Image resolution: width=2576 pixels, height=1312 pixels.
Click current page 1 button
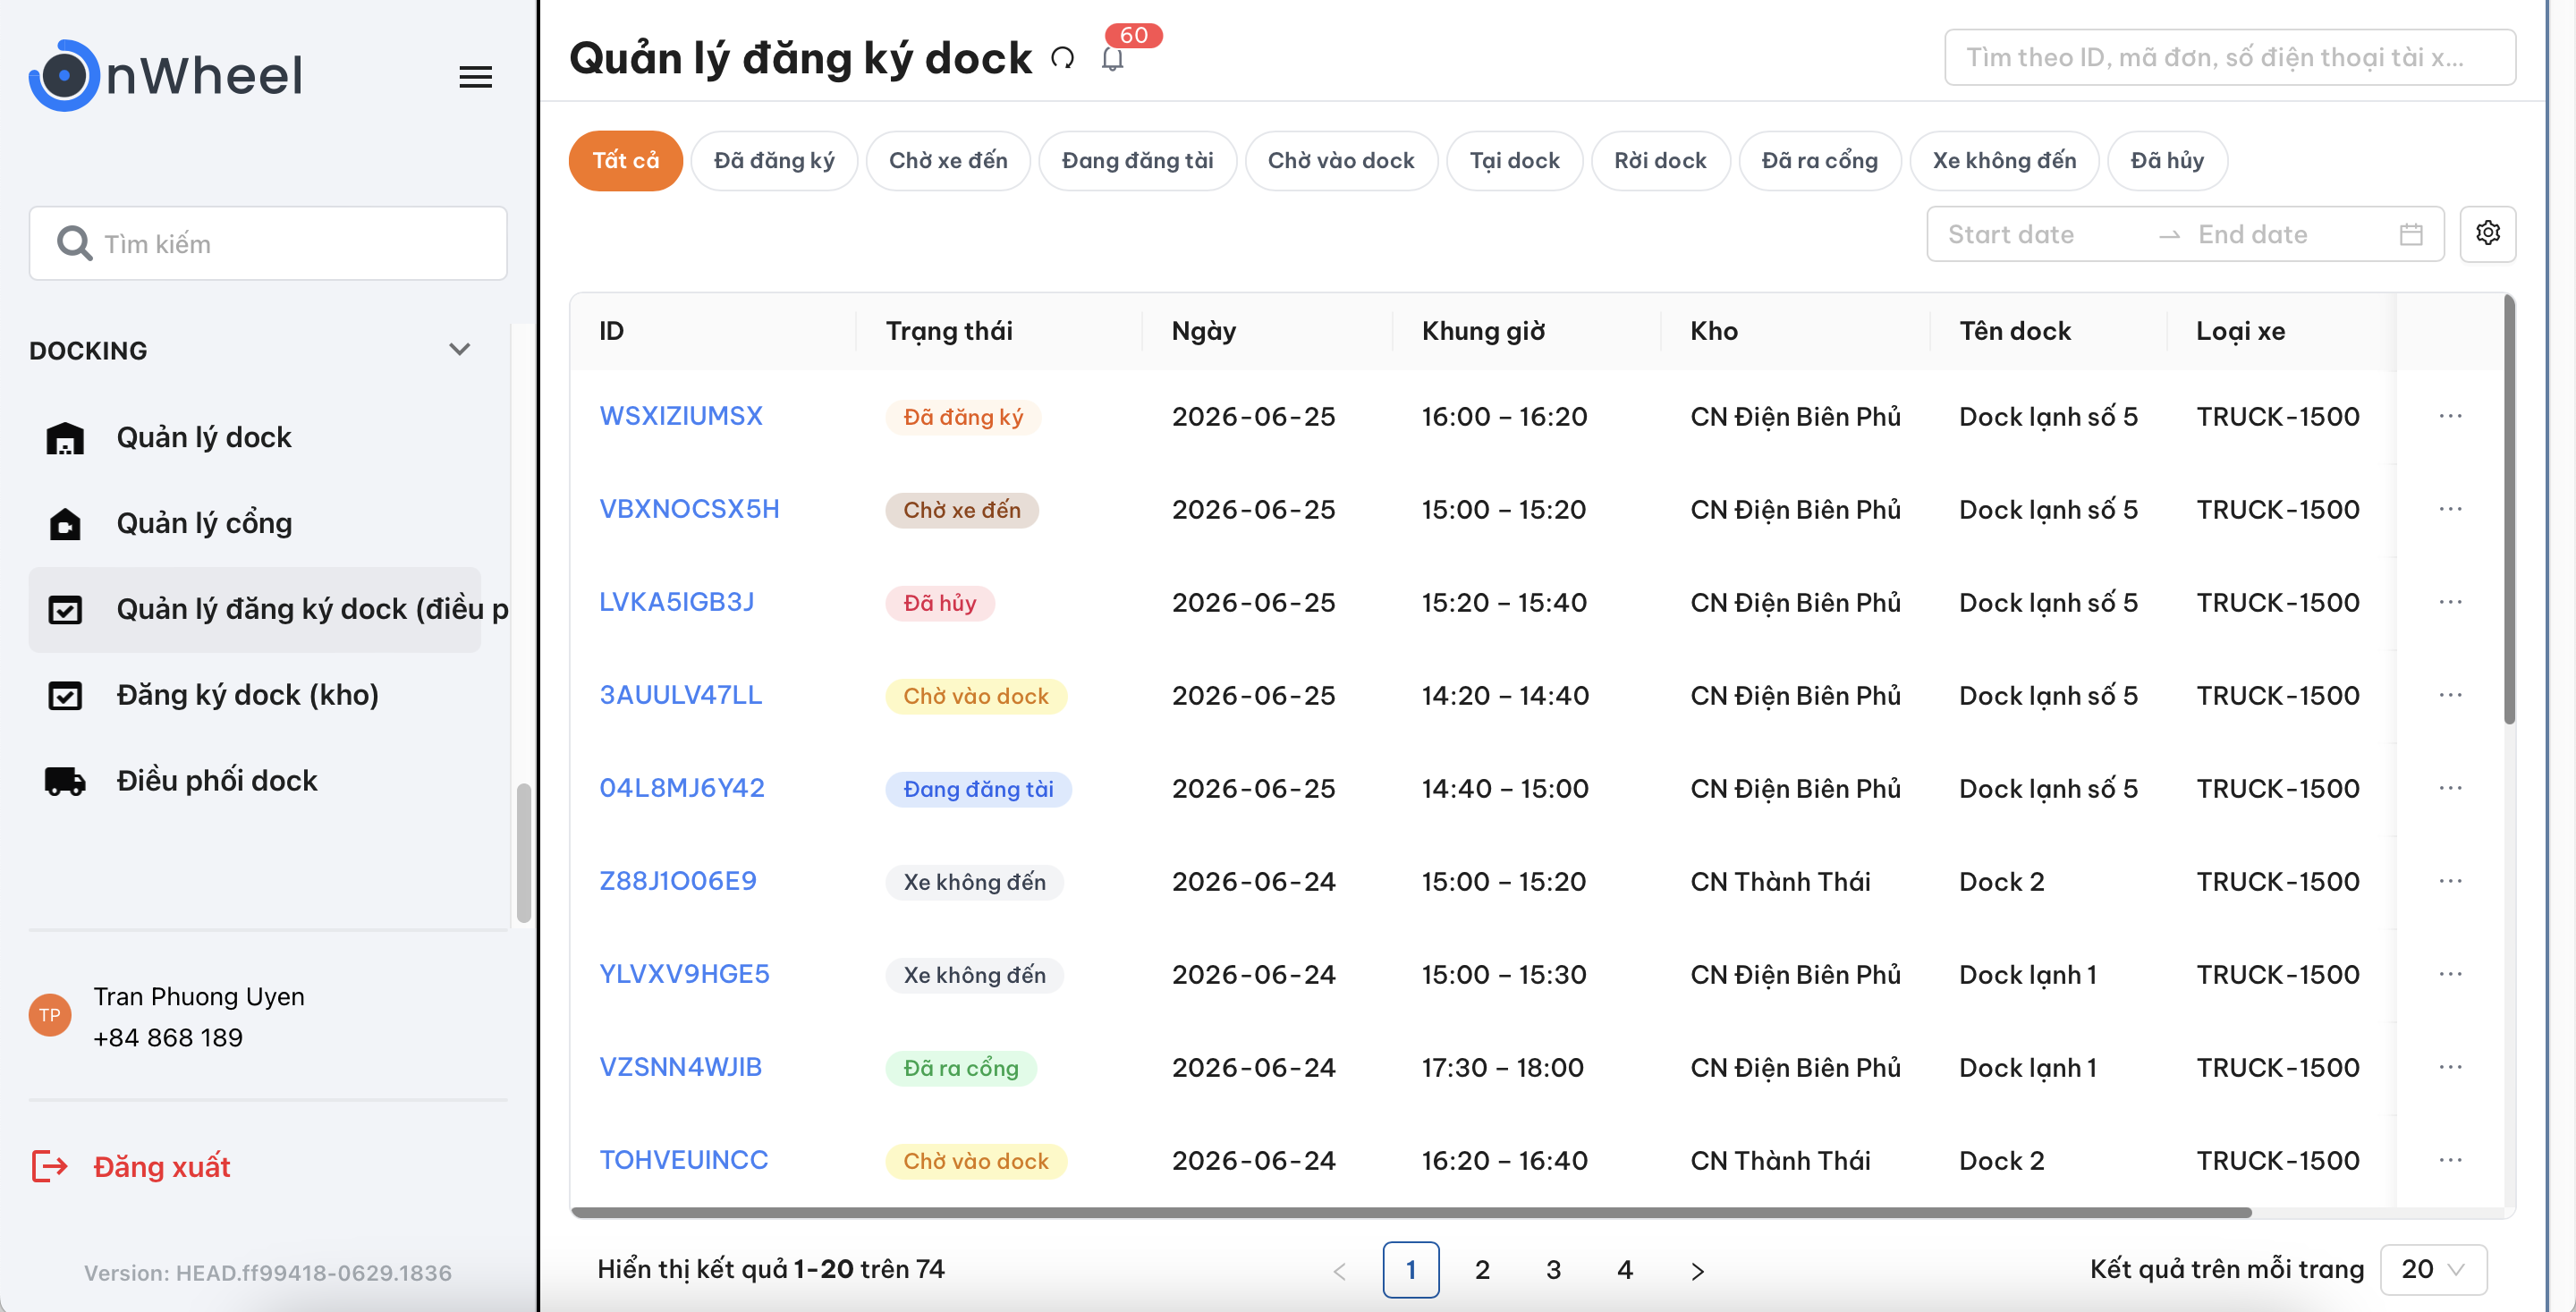pos(1411,1270)
